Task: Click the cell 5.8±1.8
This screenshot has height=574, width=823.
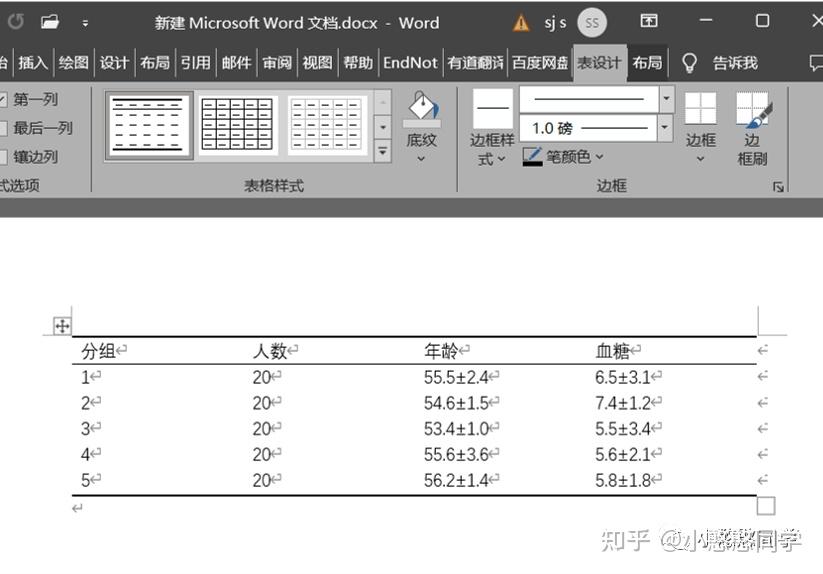Action: click(622, 480)
